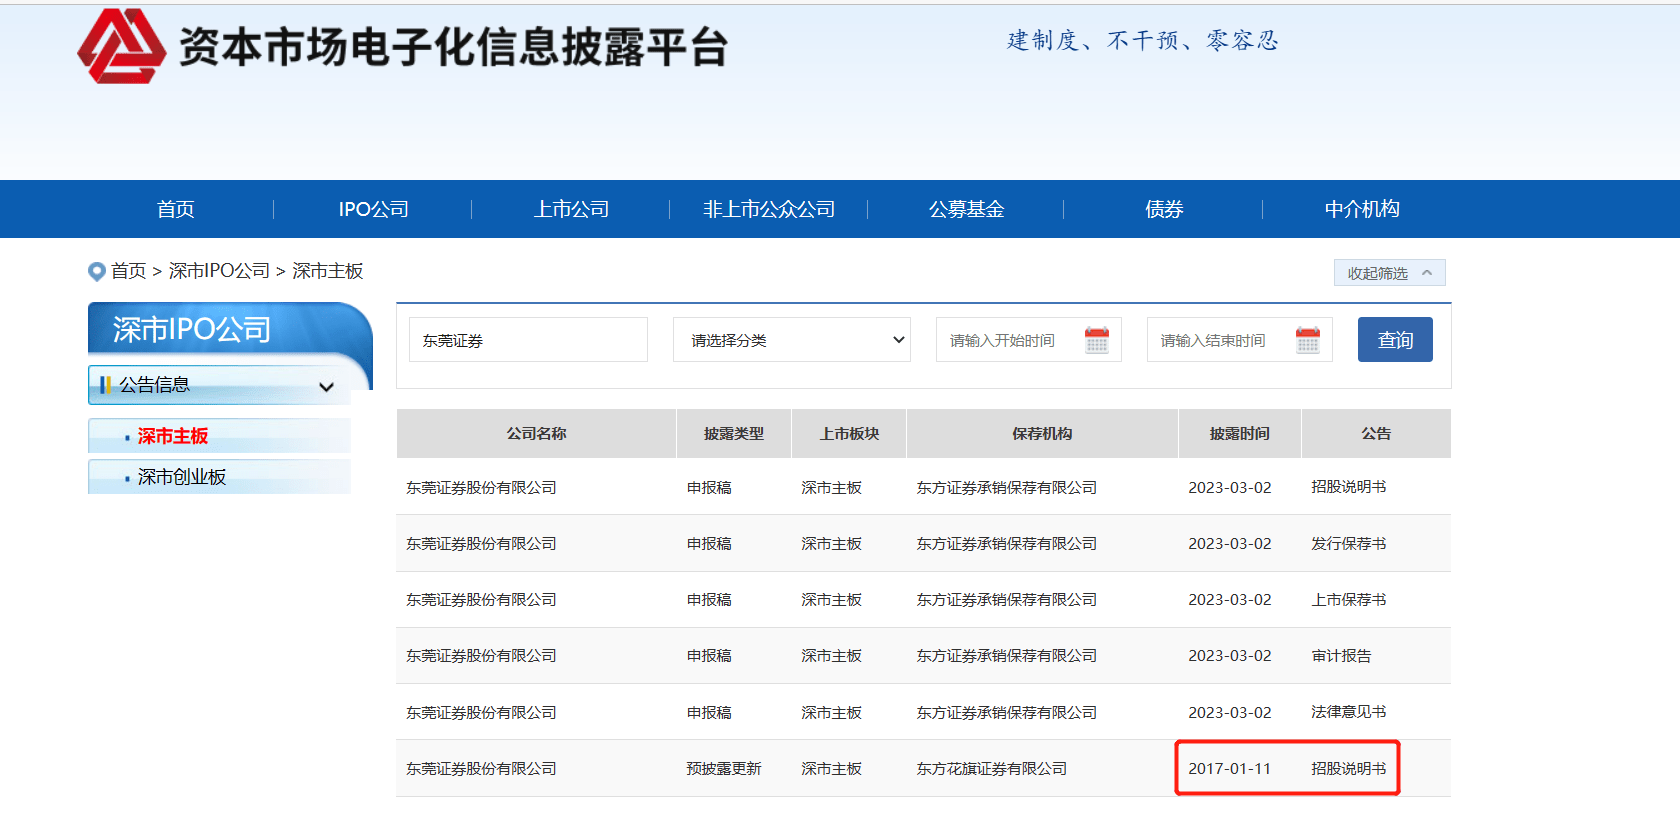Viewport: 1680px width, 818px height.
Task: Go to 首页 in the navigation bar
Action: [175, 209]
